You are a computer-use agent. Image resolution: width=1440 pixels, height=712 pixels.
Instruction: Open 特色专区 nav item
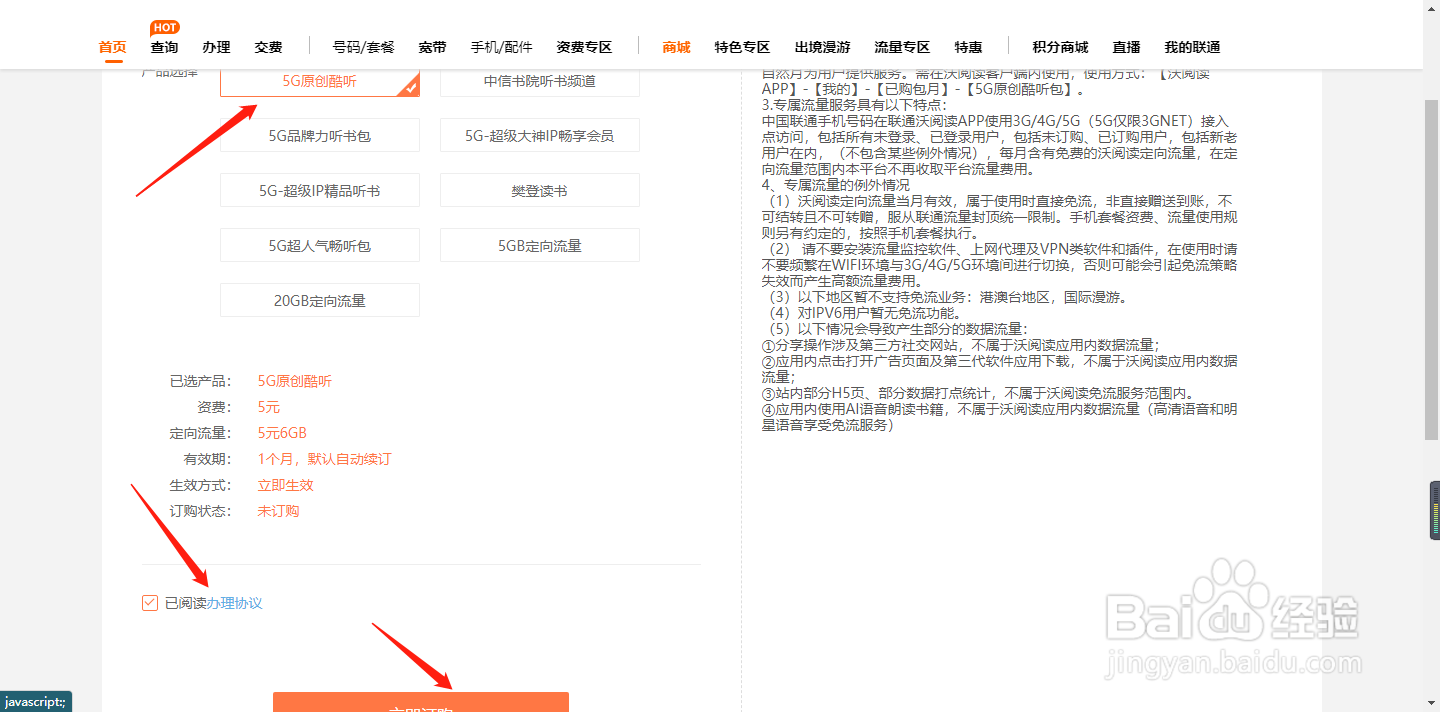(x=742, y=47)
